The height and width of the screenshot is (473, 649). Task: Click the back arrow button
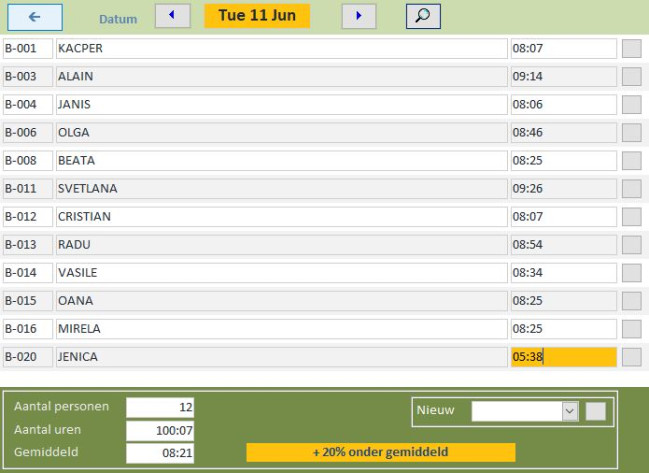[35, 17]
